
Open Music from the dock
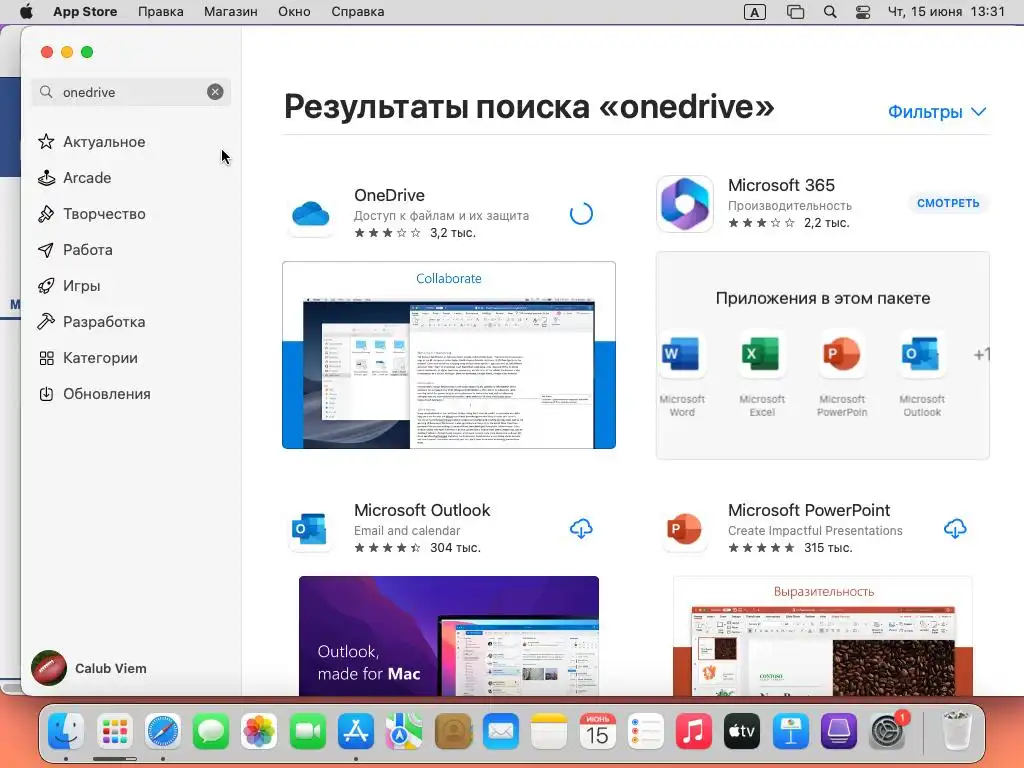tap(694, 731)
